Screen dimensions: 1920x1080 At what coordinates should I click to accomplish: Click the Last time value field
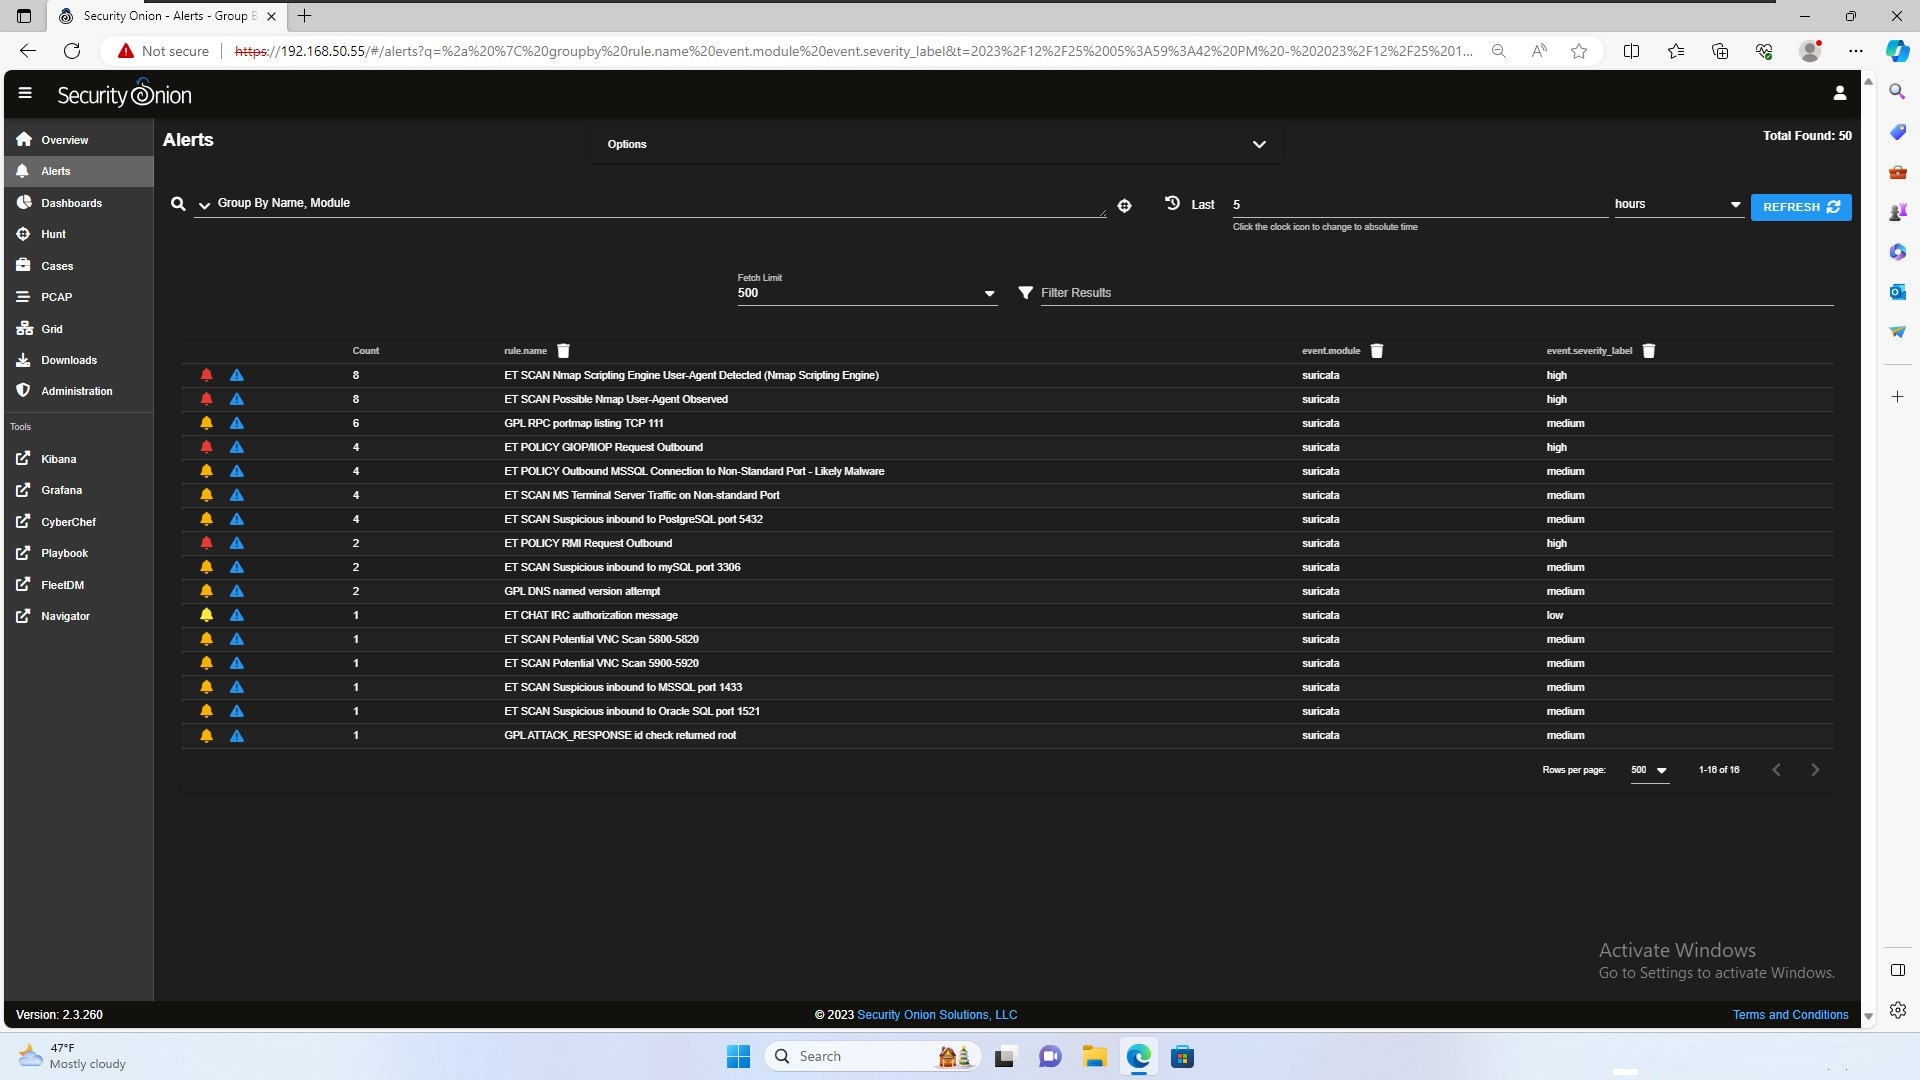click(1420, 205)
